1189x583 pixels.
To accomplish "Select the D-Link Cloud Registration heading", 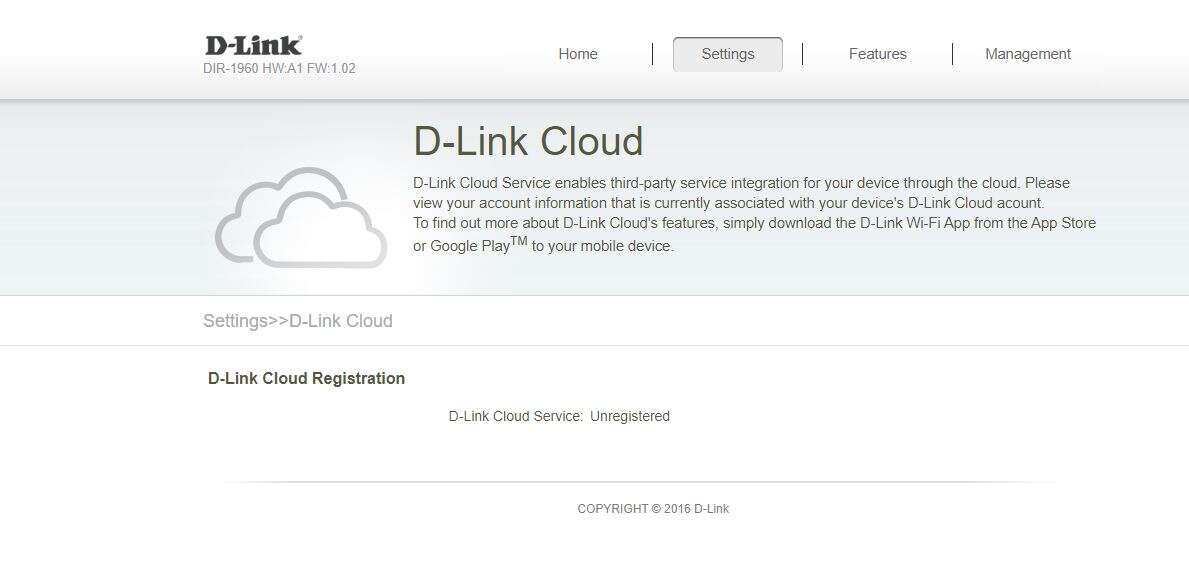I will (x=305, y=378).
